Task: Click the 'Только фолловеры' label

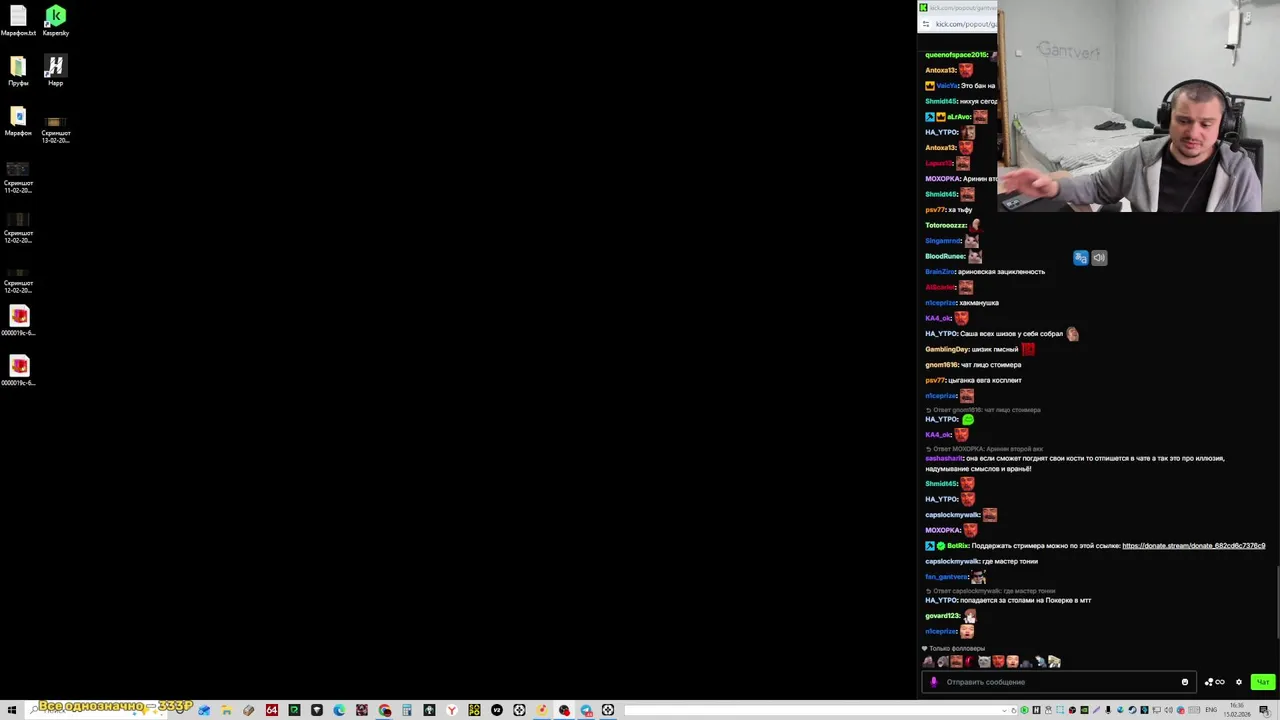Action: (957, 649)
